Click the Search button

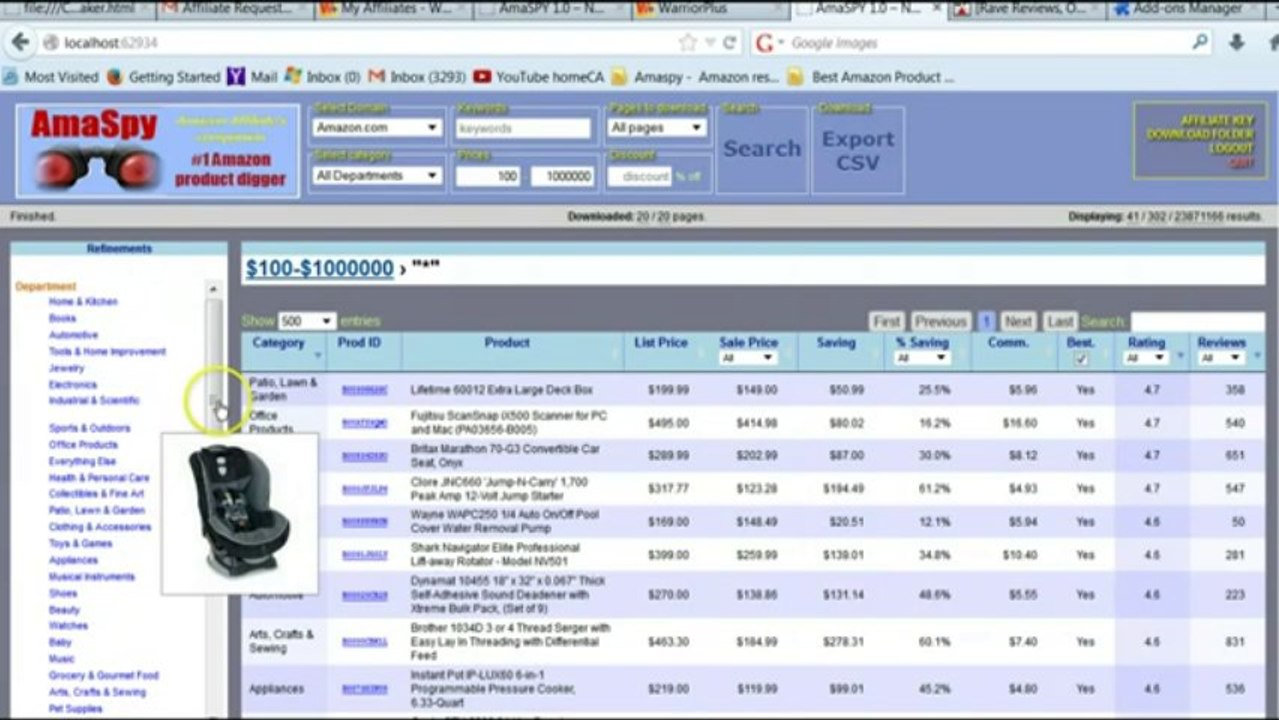pos(762,149)
